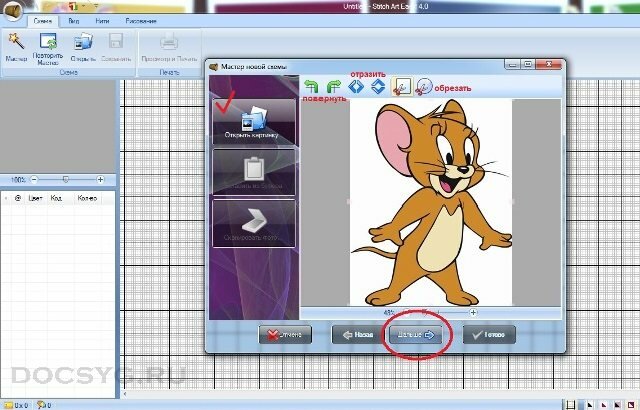The height and width of the screenshot is (410, 640).
Task: Click the Дальше next button
Action: tap(416, 335)
